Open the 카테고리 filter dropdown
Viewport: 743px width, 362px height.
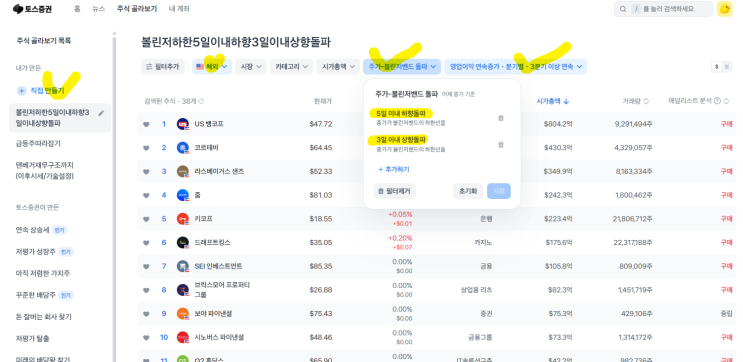tap(291, 67)
